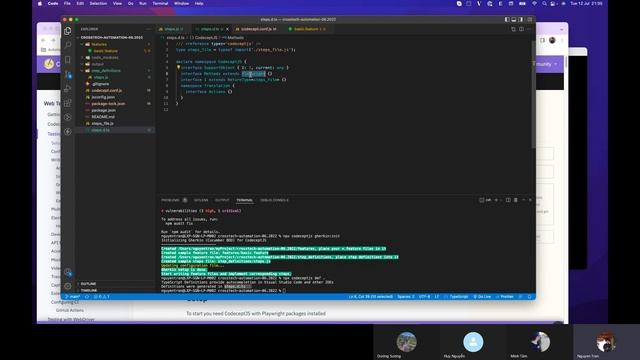Open notifications bell in status bar
This screenshot has height=360, width=640.
tap(529, 297)
